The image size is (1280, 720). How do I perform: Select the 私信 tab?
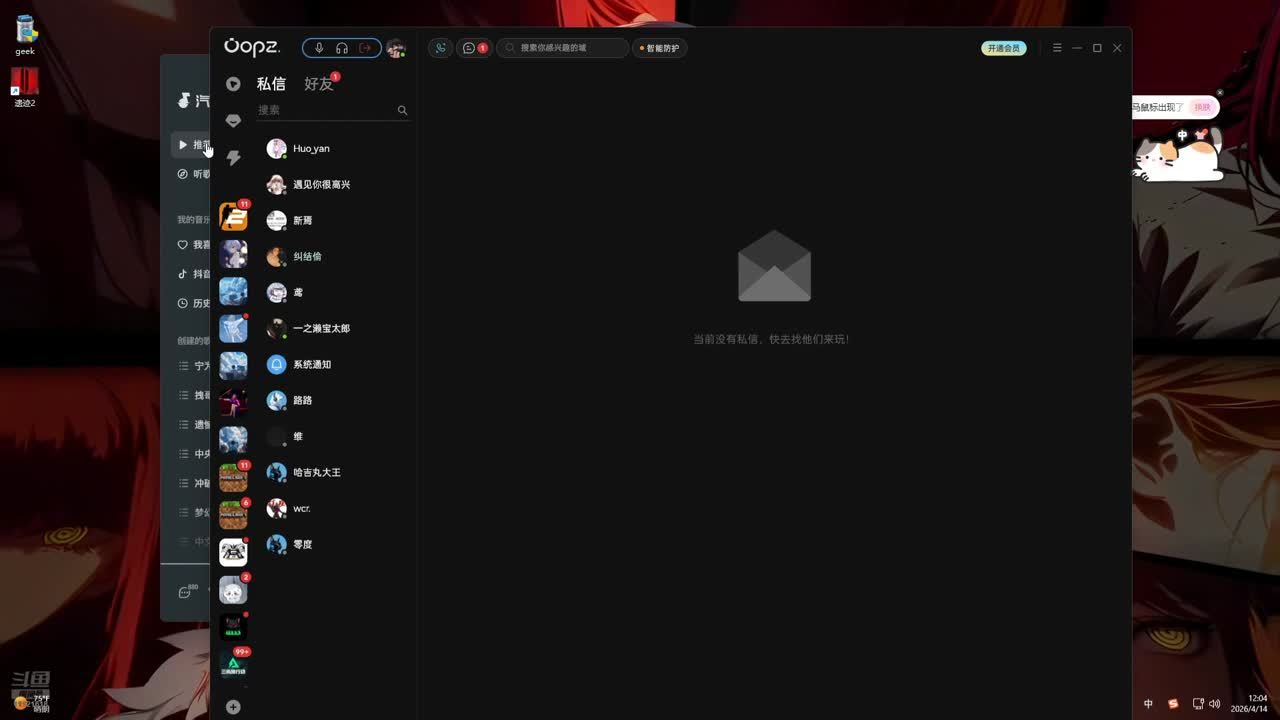pos(271,84)
